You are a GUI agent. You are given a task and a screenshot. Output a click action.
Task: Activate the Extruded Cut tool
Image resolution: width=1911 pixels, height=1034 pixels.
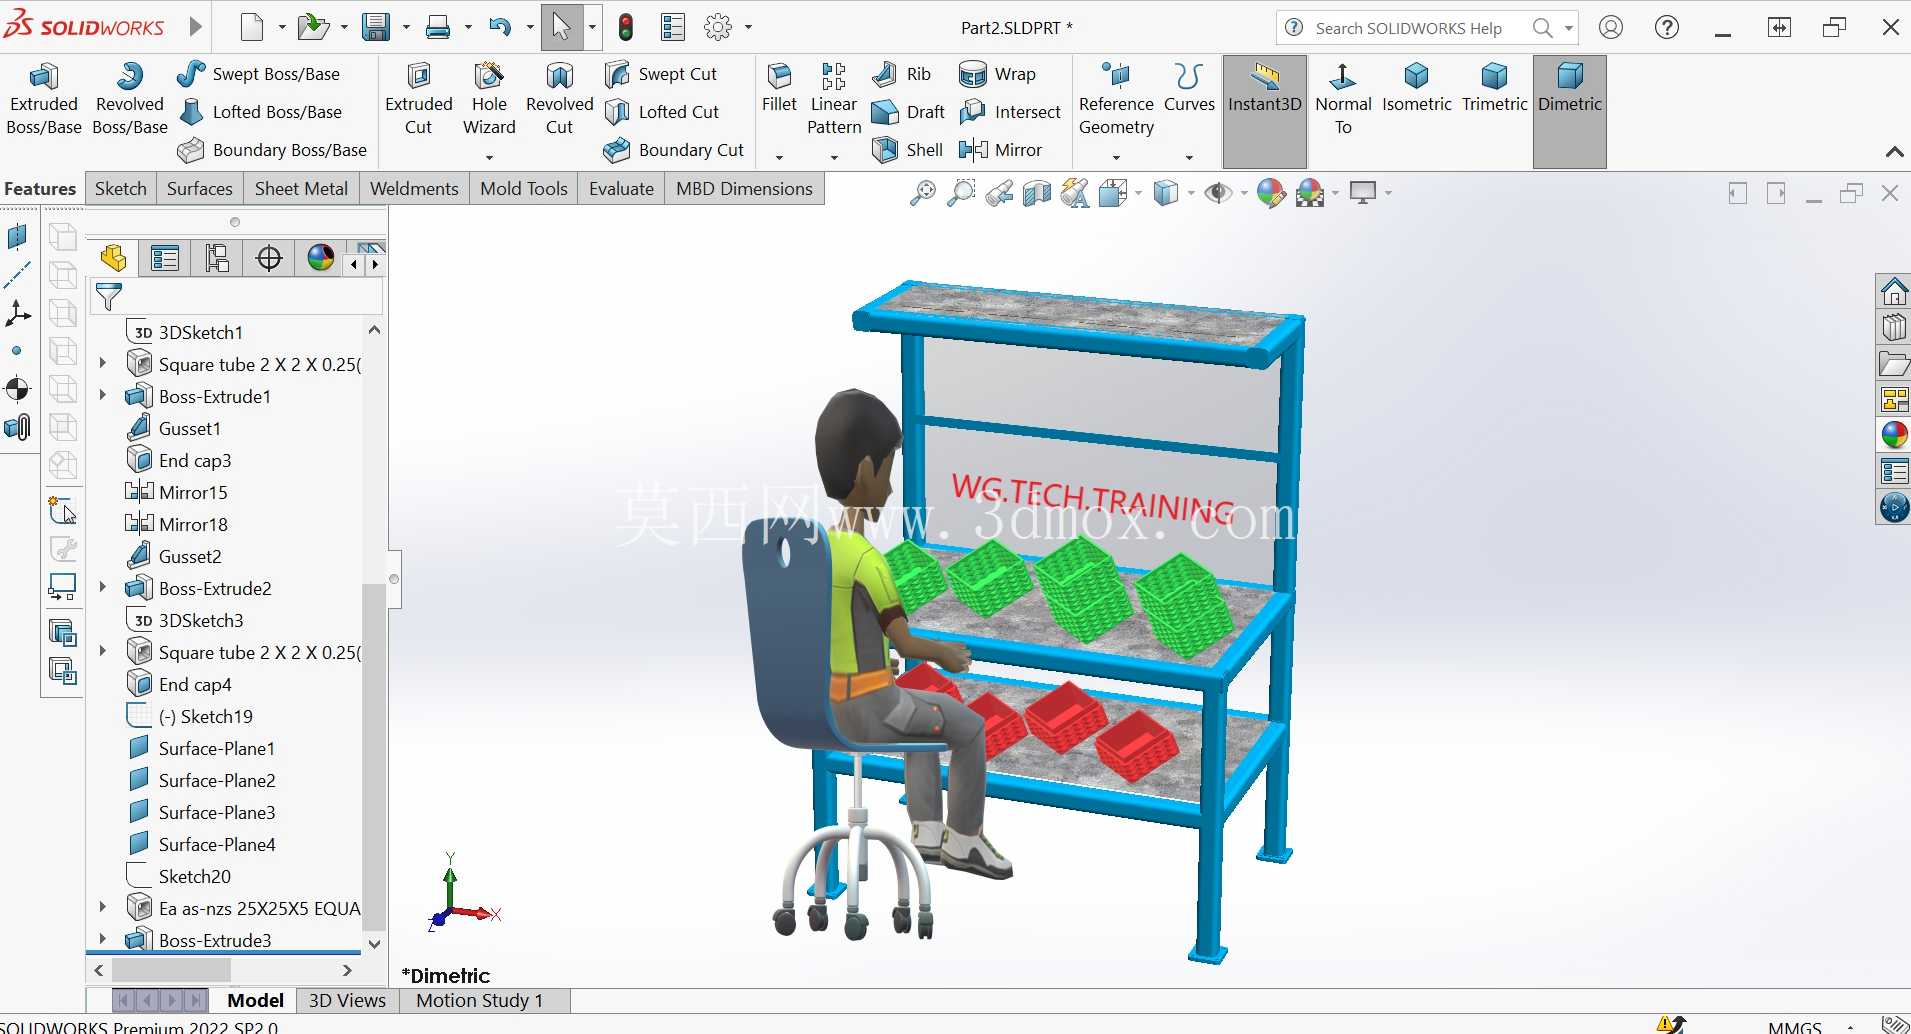click(419, 99)
